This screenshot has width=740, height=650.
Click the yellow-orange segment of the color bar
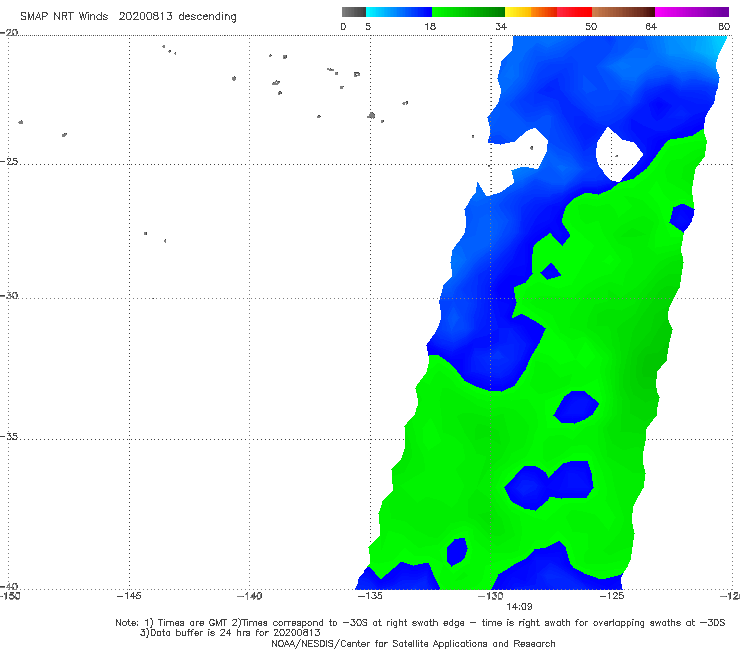click(531, 12)
